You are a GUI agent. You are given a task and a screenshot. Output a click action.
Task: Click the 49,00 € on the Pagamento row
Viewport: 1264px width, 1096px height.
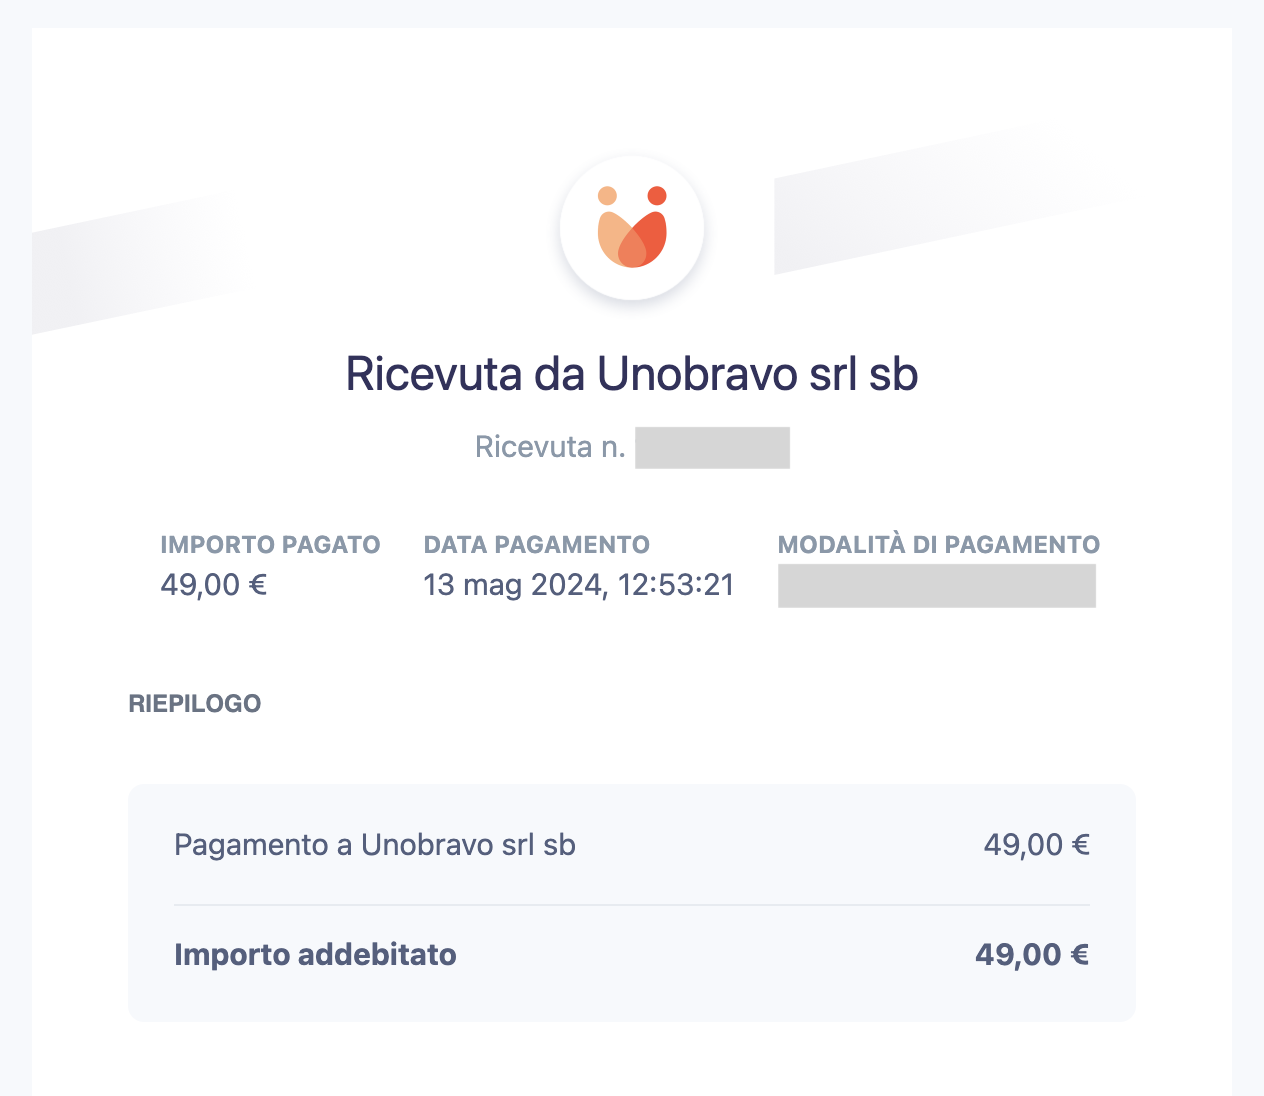[x=1036, y=845]
